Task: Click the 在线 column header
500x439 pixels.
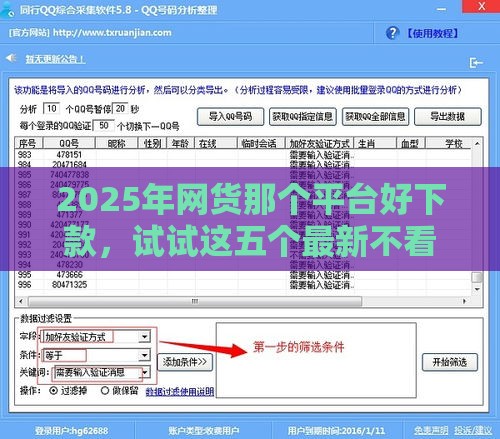Action: (x=216, y=143)
